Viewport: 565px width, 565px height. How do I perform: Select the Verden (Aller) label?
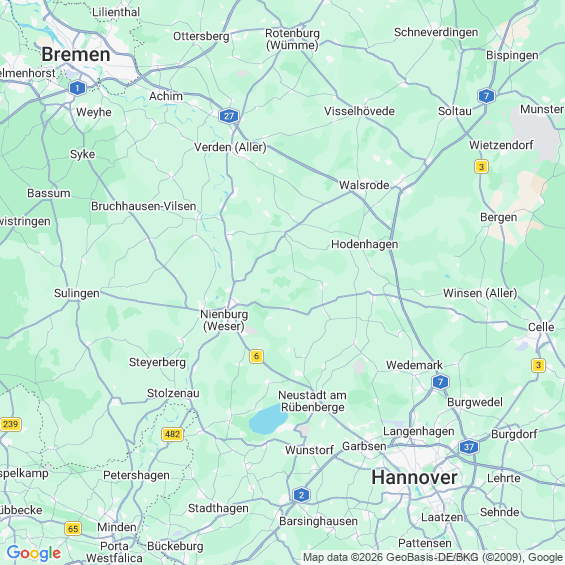(x=230, y=147)
